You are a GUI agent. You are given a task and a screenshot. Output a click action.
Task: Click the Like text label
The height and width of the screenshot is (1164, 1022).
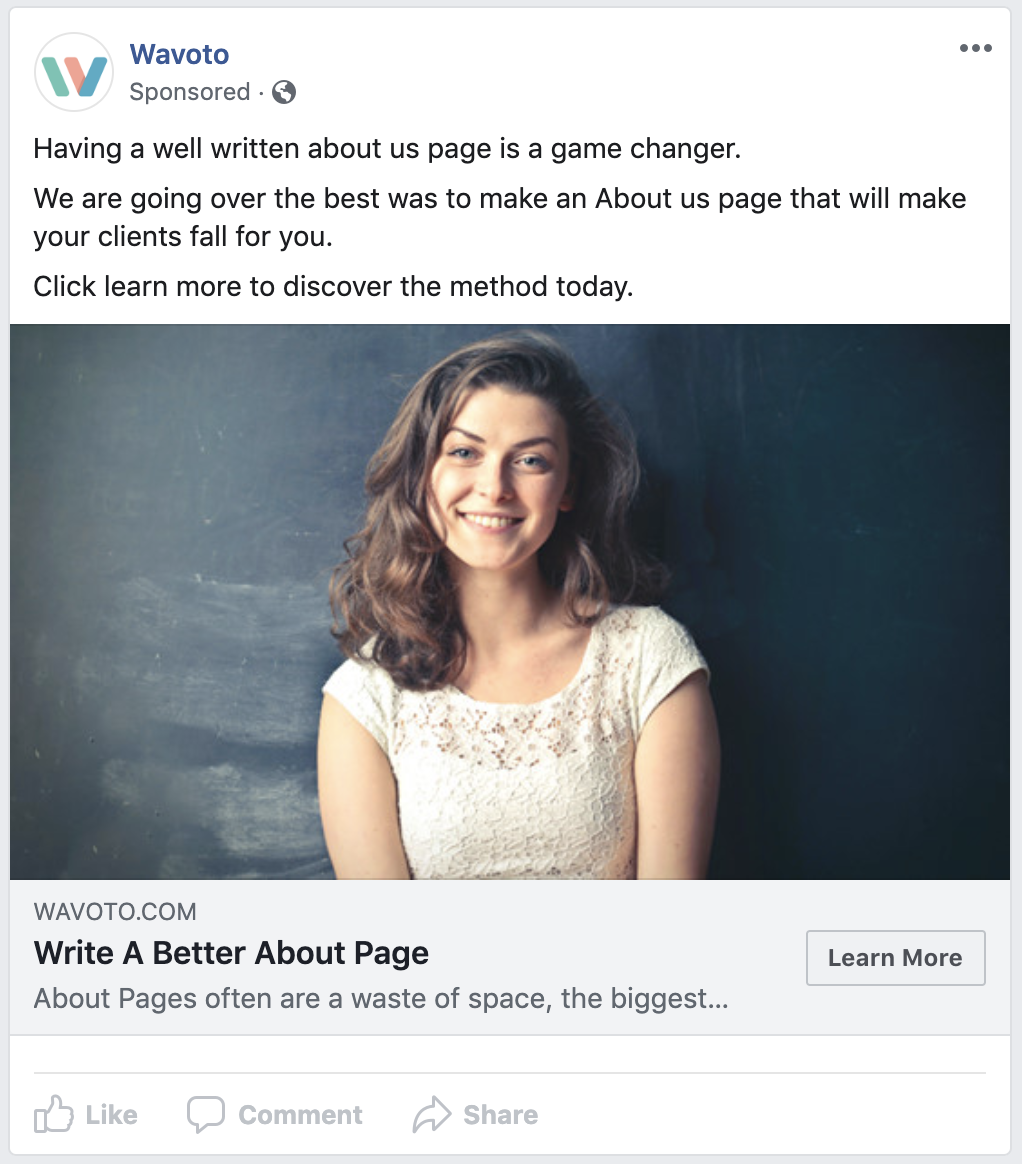(x=112, y=1115)
